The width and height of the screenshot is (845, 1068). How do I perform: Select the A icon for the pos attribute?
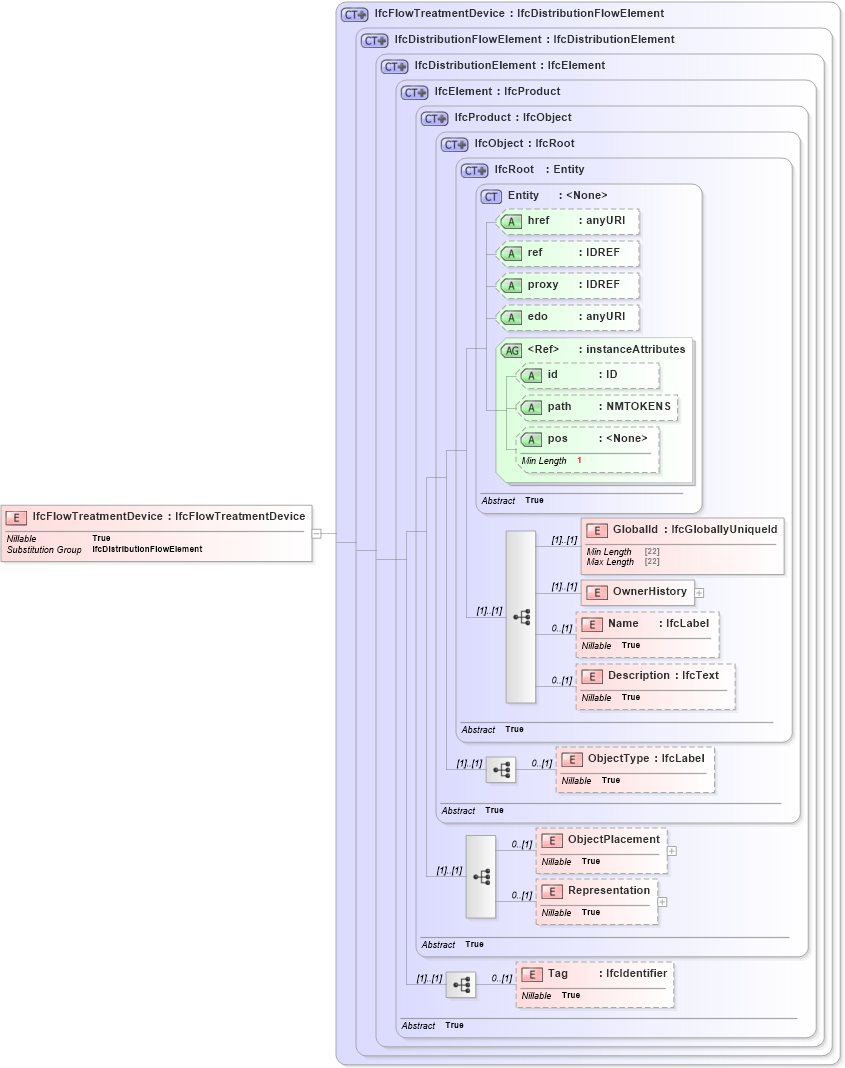[x=532, y=439]
